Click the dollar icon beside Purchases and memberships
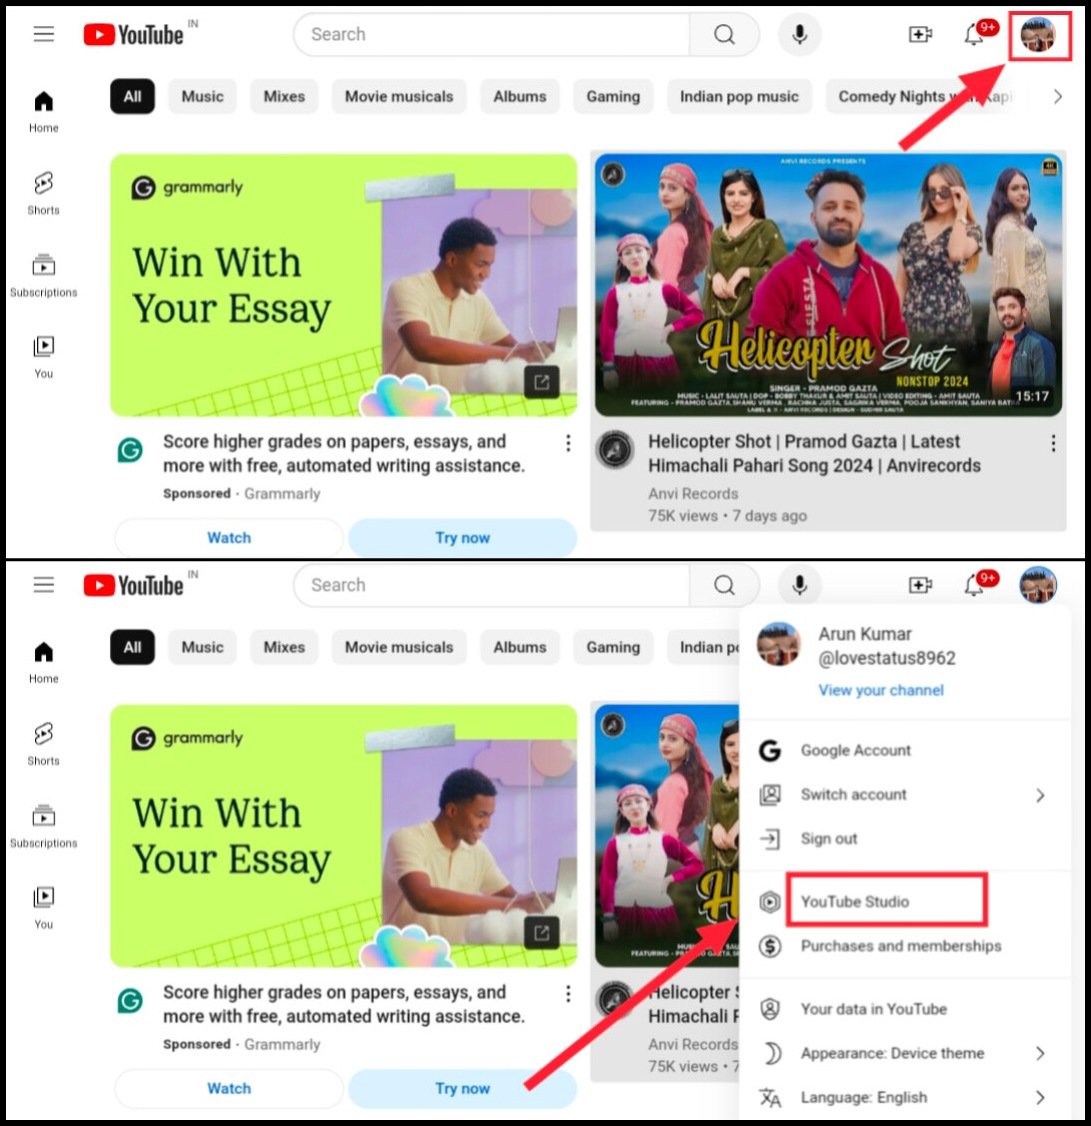This screenshot has height=1126, width=1091. pyautogui.click(x=770, y=946)
